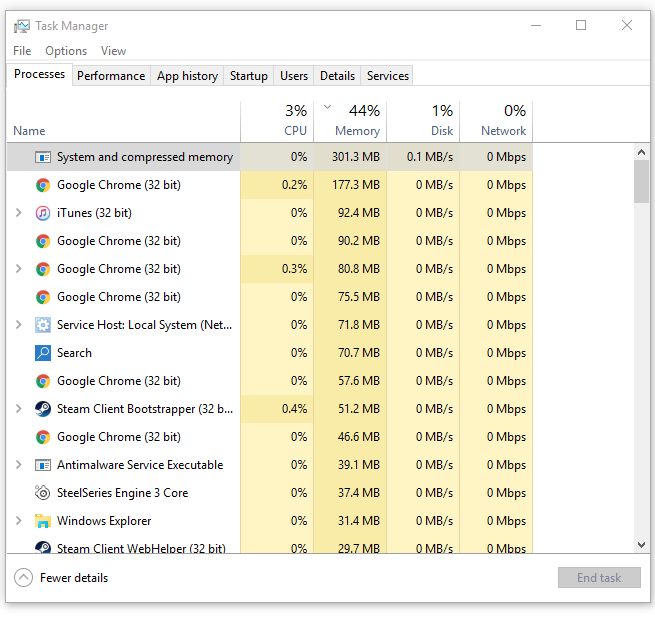Expand Service Host: Local System group
Screen dimensions: 655x620
pos(18,325)
